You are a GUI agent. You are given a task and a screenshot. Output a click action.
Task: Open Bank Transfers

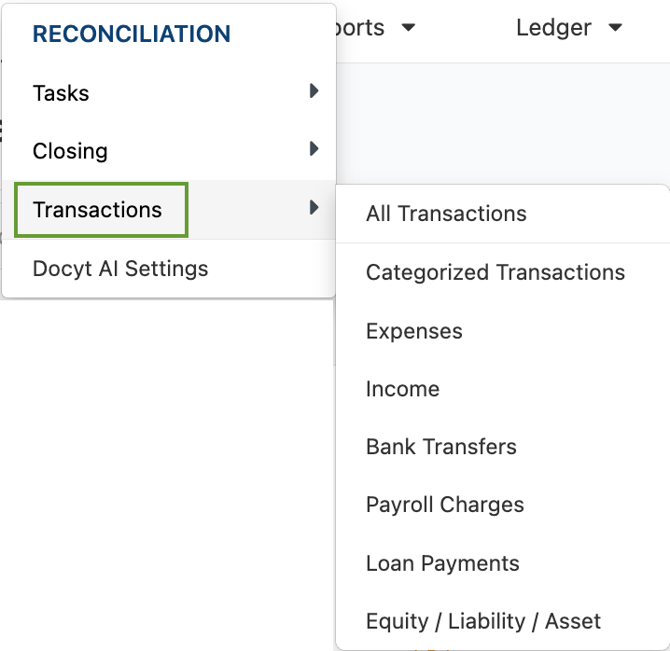pyautogui.click(x=441, y=447)
